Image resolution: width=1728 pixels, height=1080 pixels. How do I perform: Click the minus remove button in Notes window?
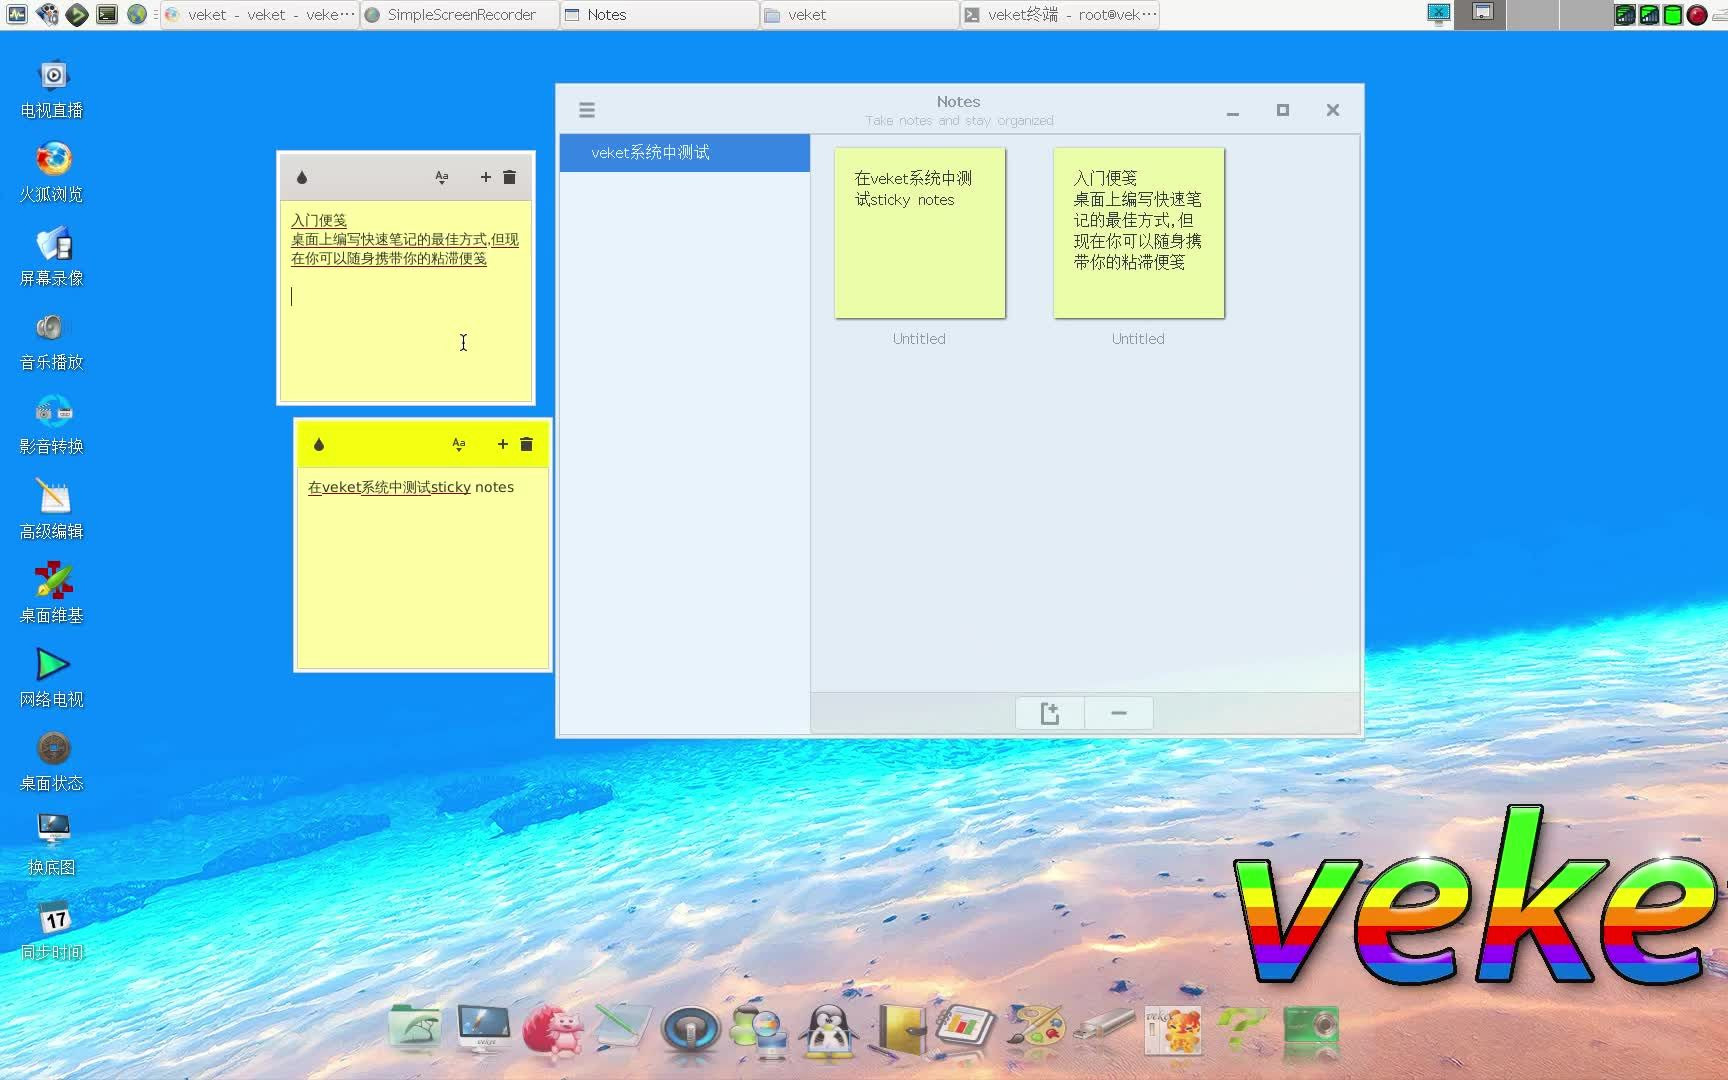tap(1119, 713)
